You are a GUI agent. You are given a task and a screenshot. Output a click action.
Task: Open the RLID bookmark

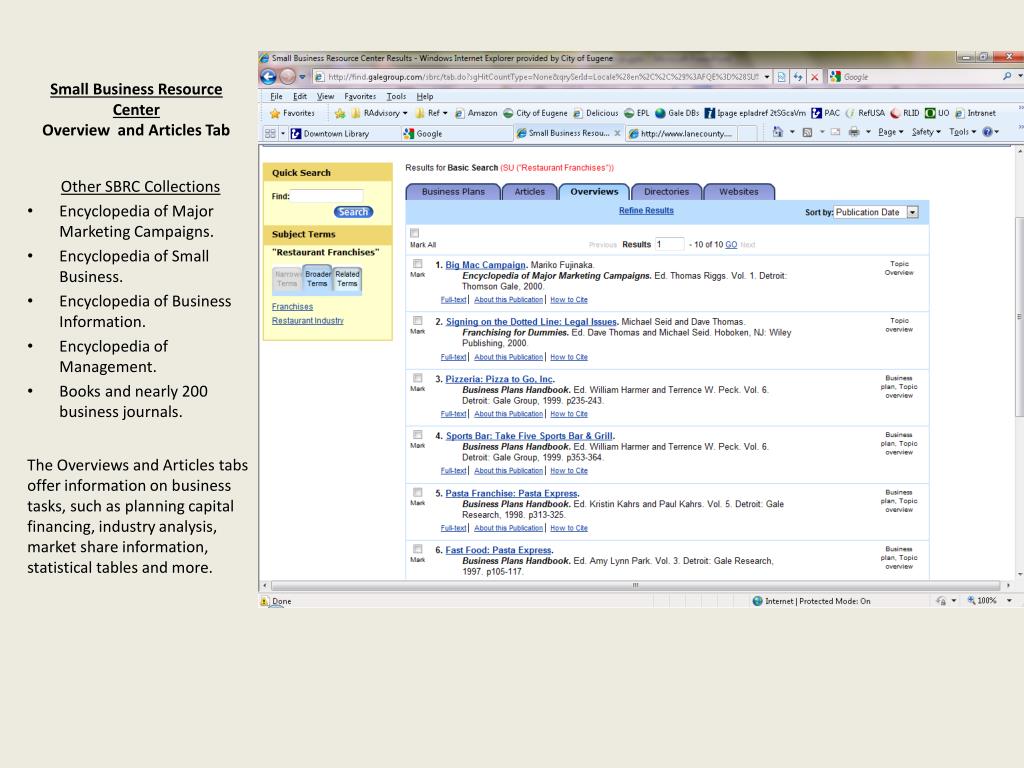click(x=905, y=113)
